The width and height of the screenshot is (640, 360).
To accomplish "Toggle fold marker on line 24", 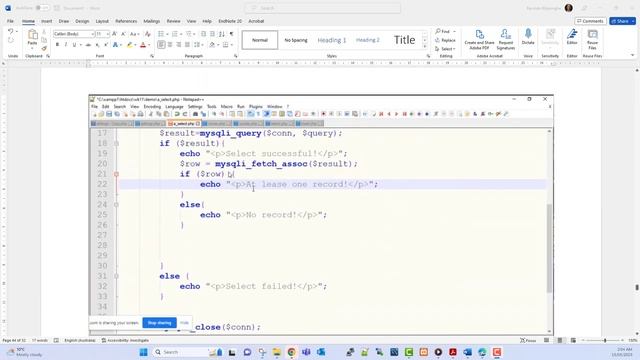I will [116, 204].
